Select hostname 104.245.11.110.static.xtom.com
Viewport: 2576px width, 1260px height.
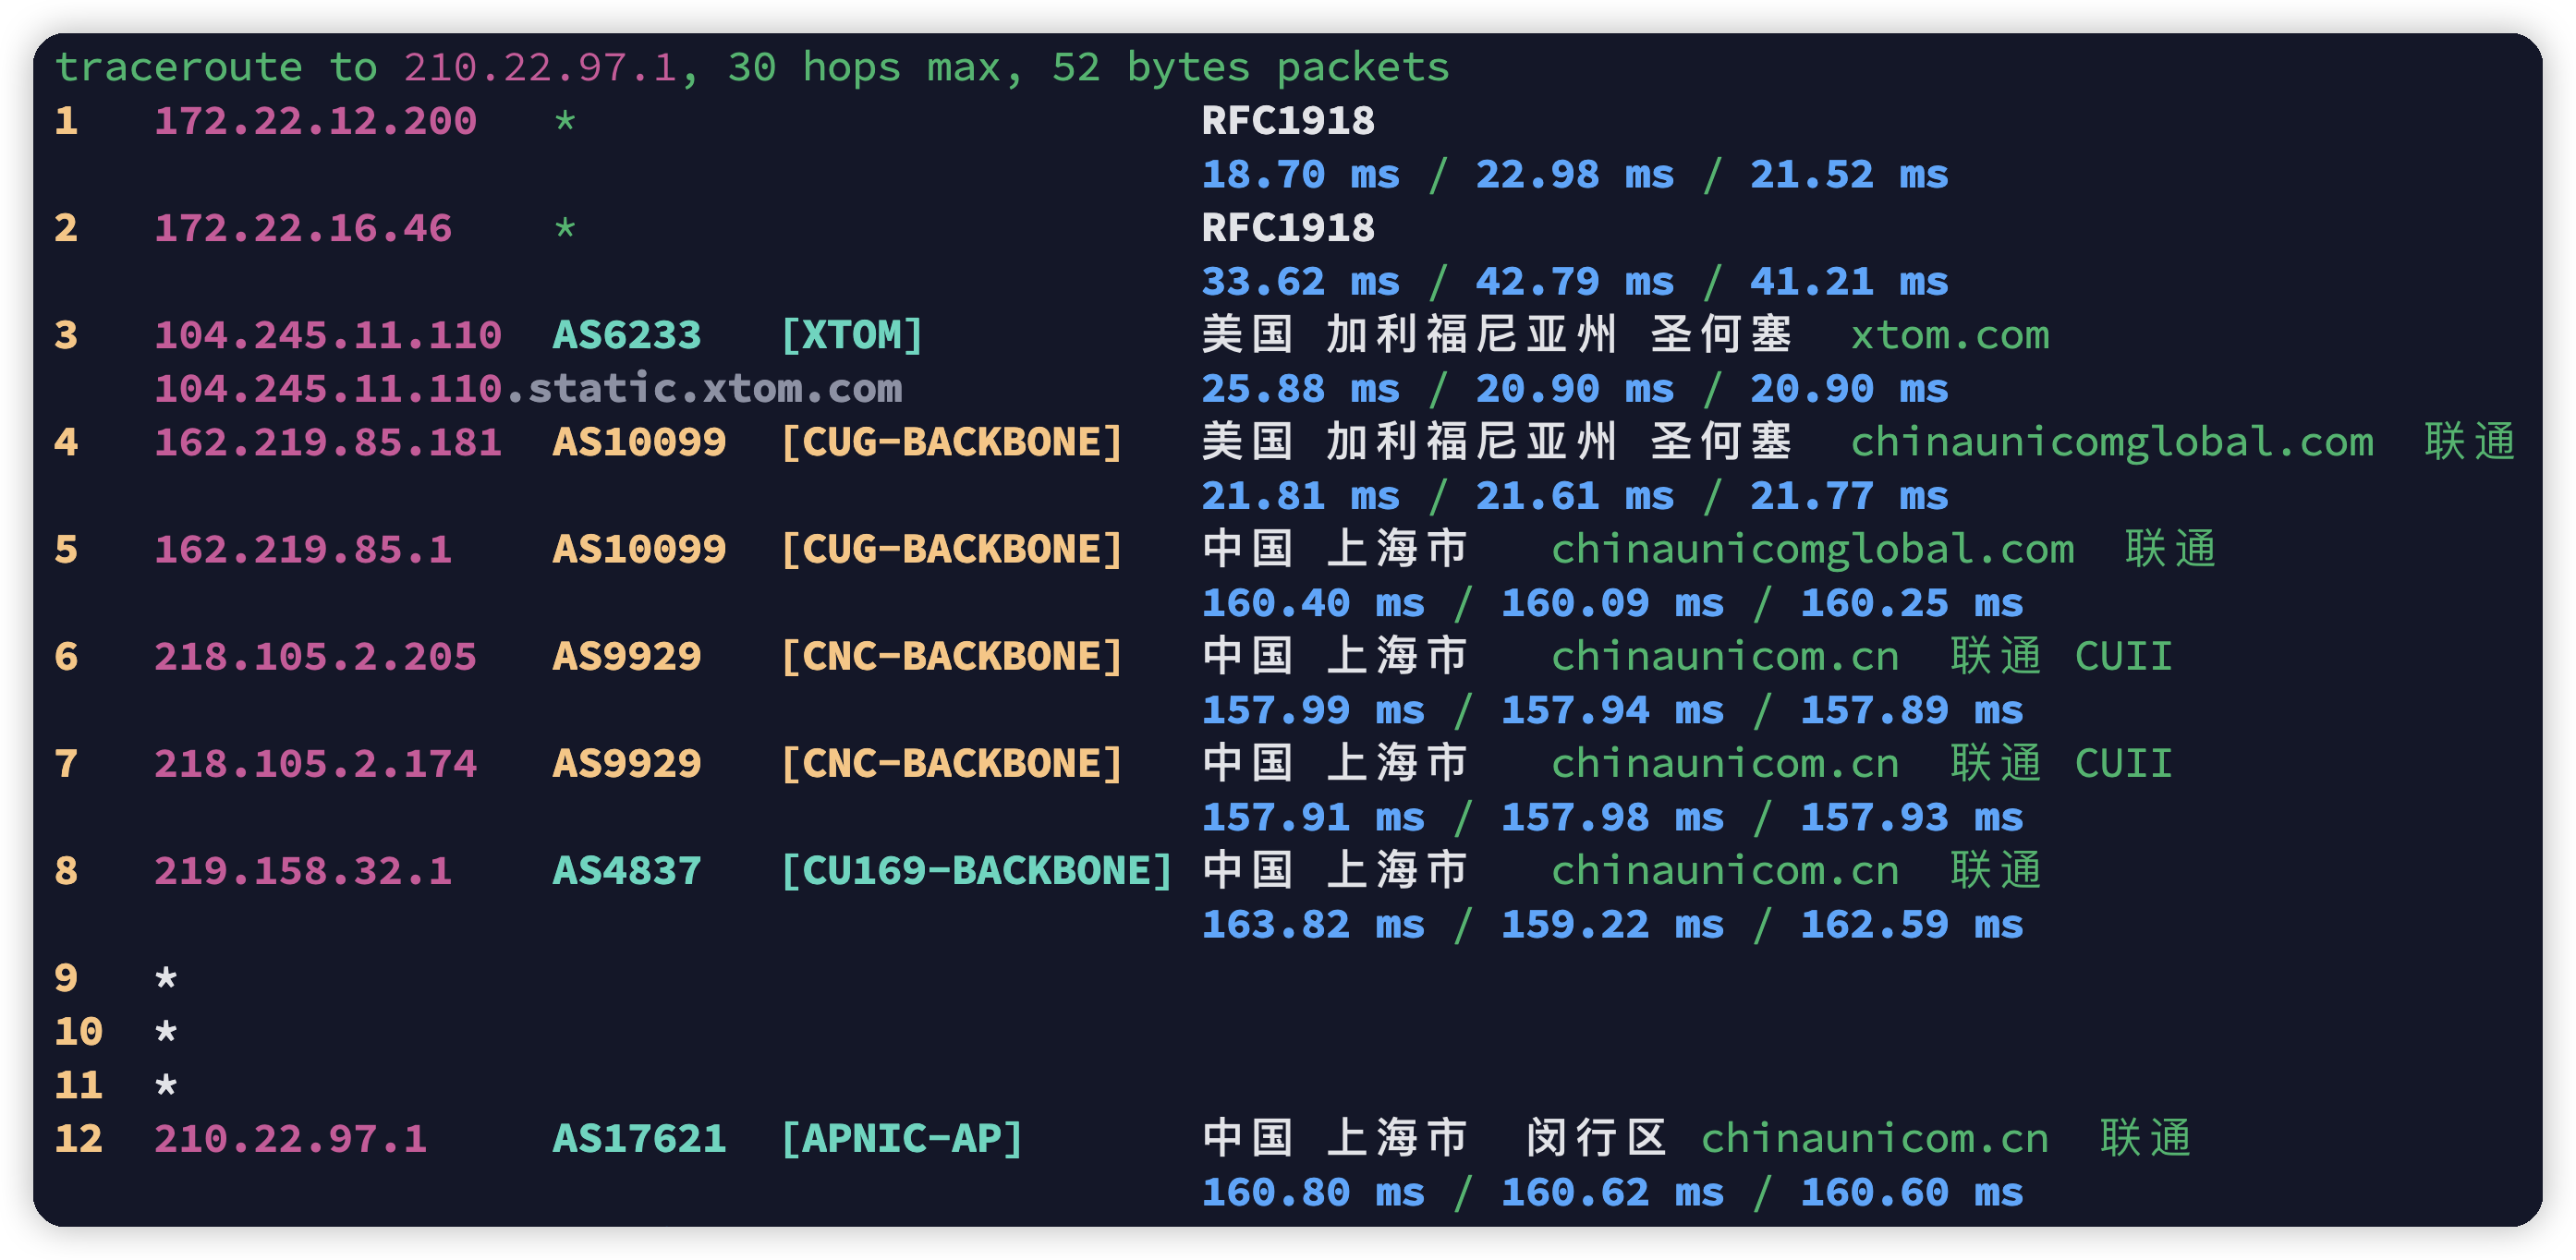pyautogui.click(x=528, y=389)
